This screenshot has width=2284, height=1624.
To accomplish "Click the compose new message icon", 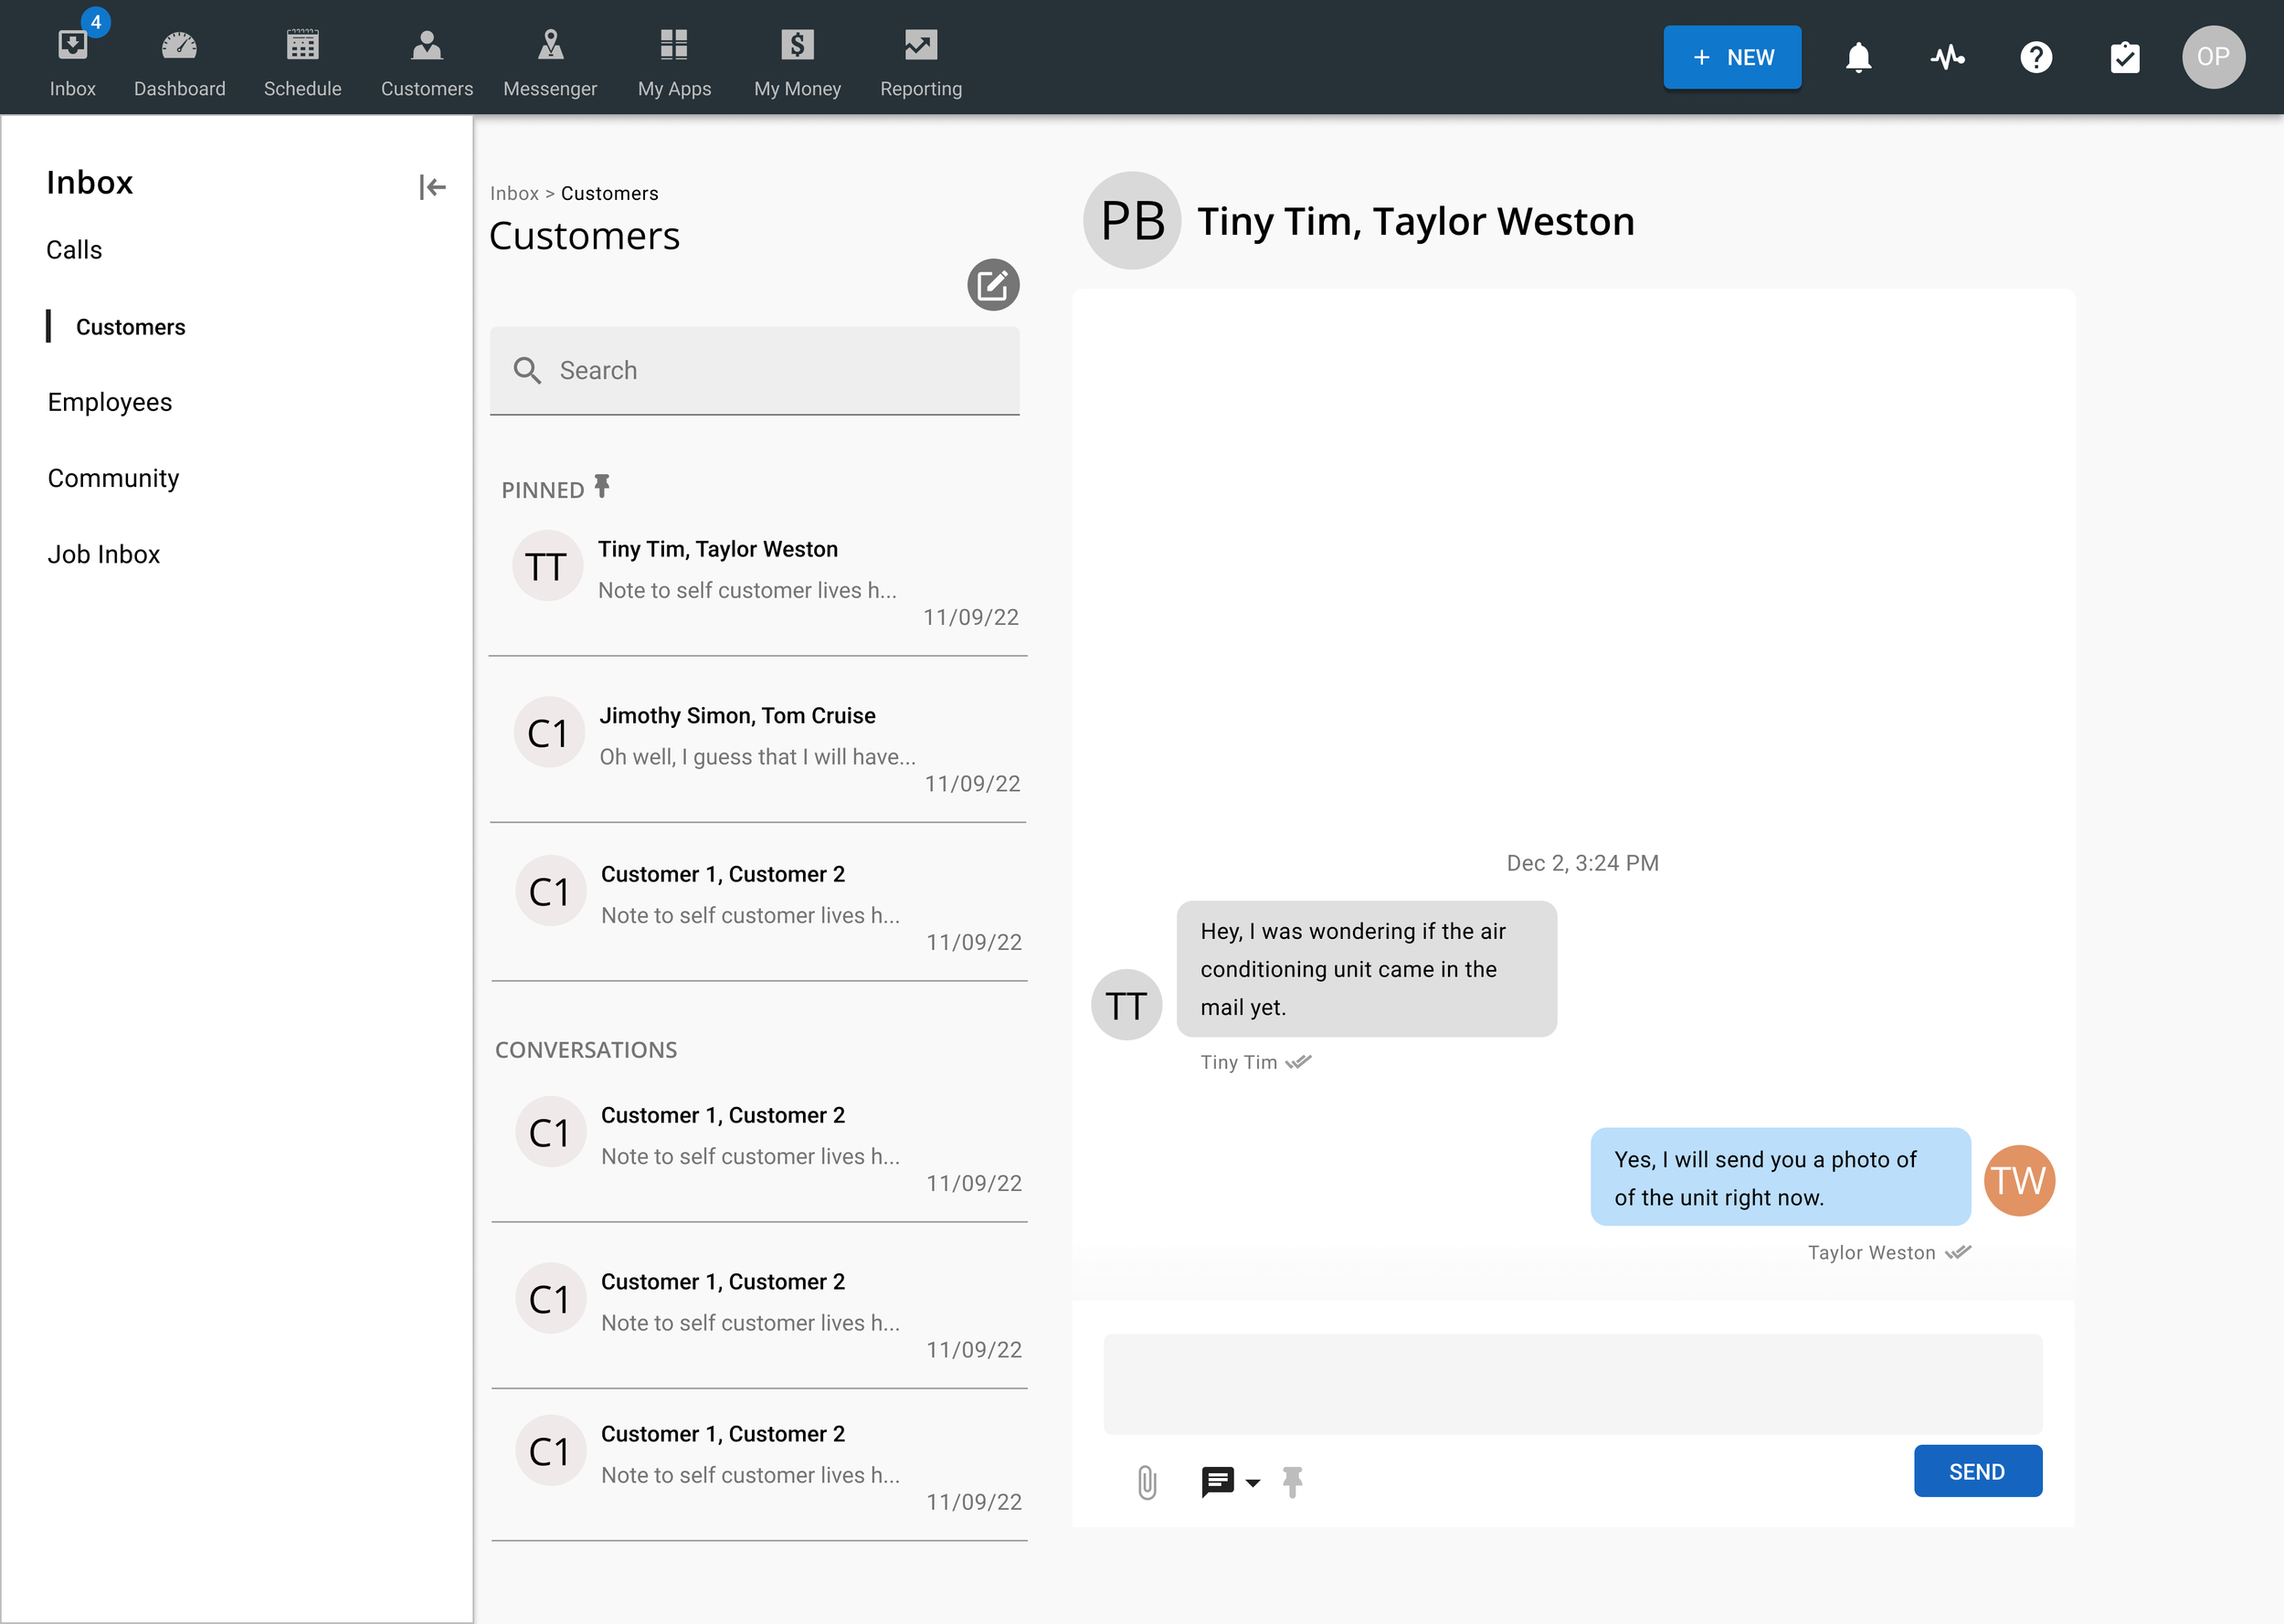I will pos(992,286).
